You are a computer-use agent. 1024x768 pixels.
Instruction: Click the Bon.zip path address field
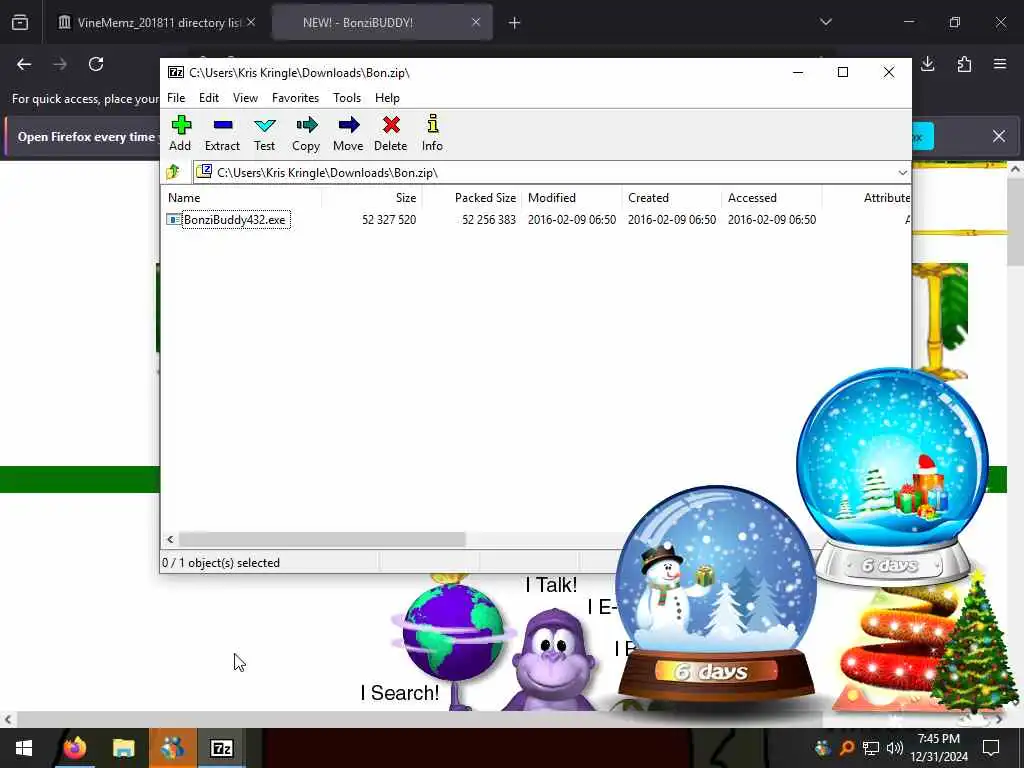click(x=545, y=172)
